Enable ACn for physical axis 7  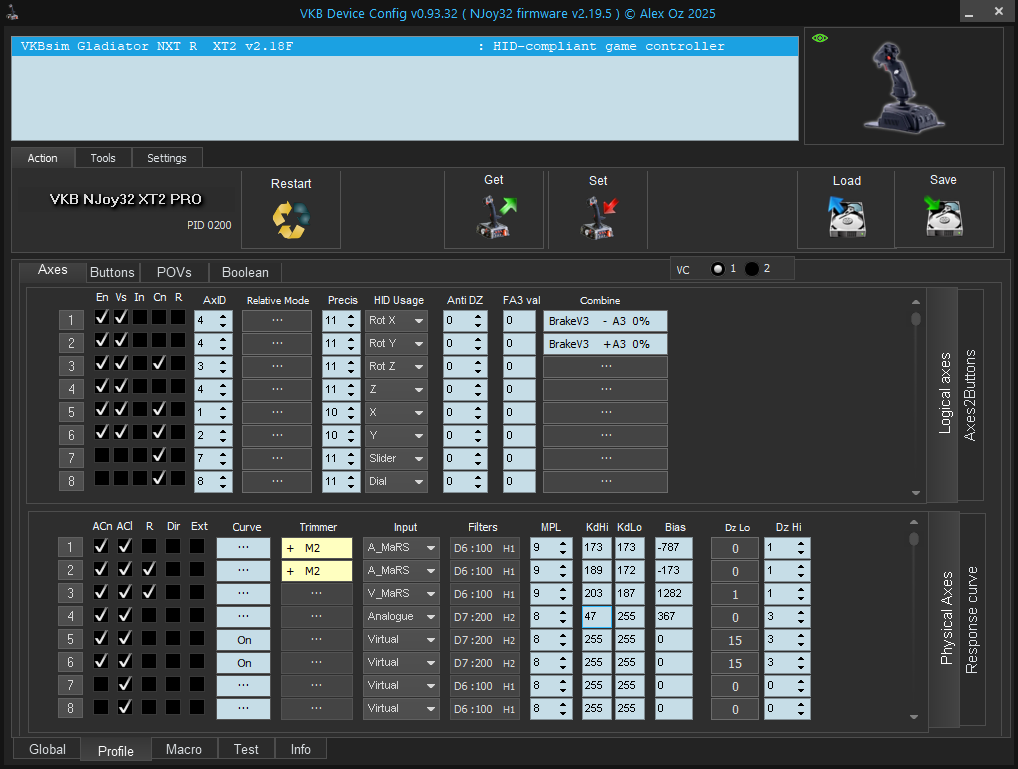pos(101,684)
